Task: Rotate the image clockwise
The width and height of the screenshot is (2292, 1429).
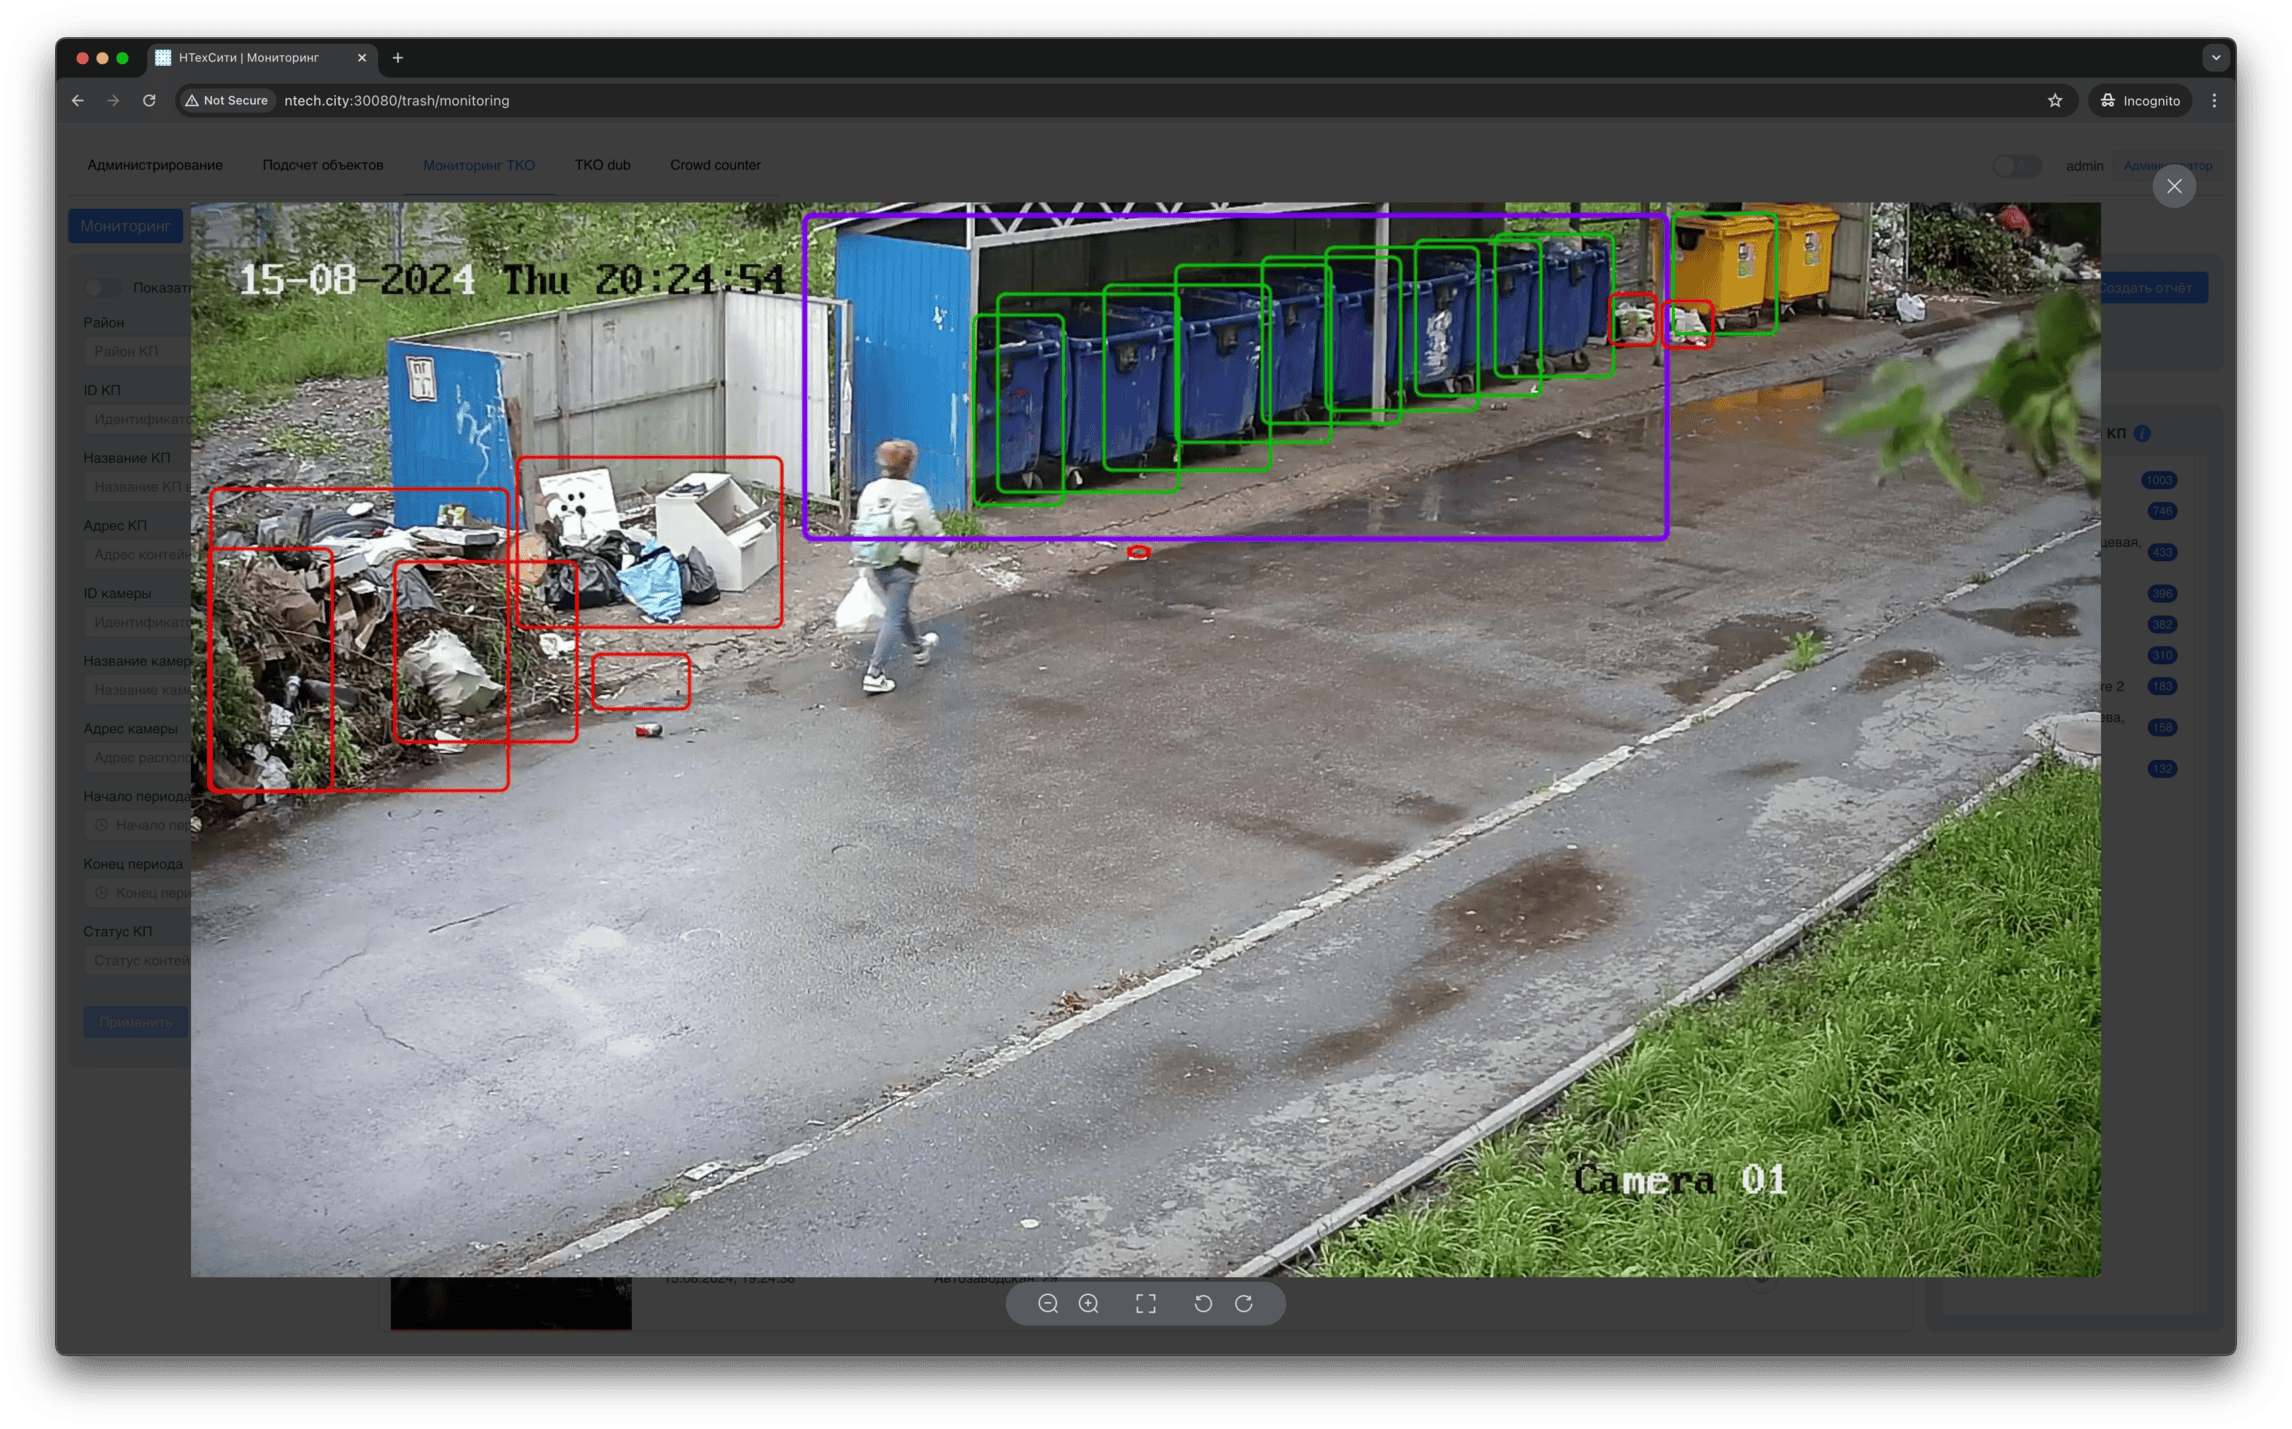Action: [1244, 1303]
